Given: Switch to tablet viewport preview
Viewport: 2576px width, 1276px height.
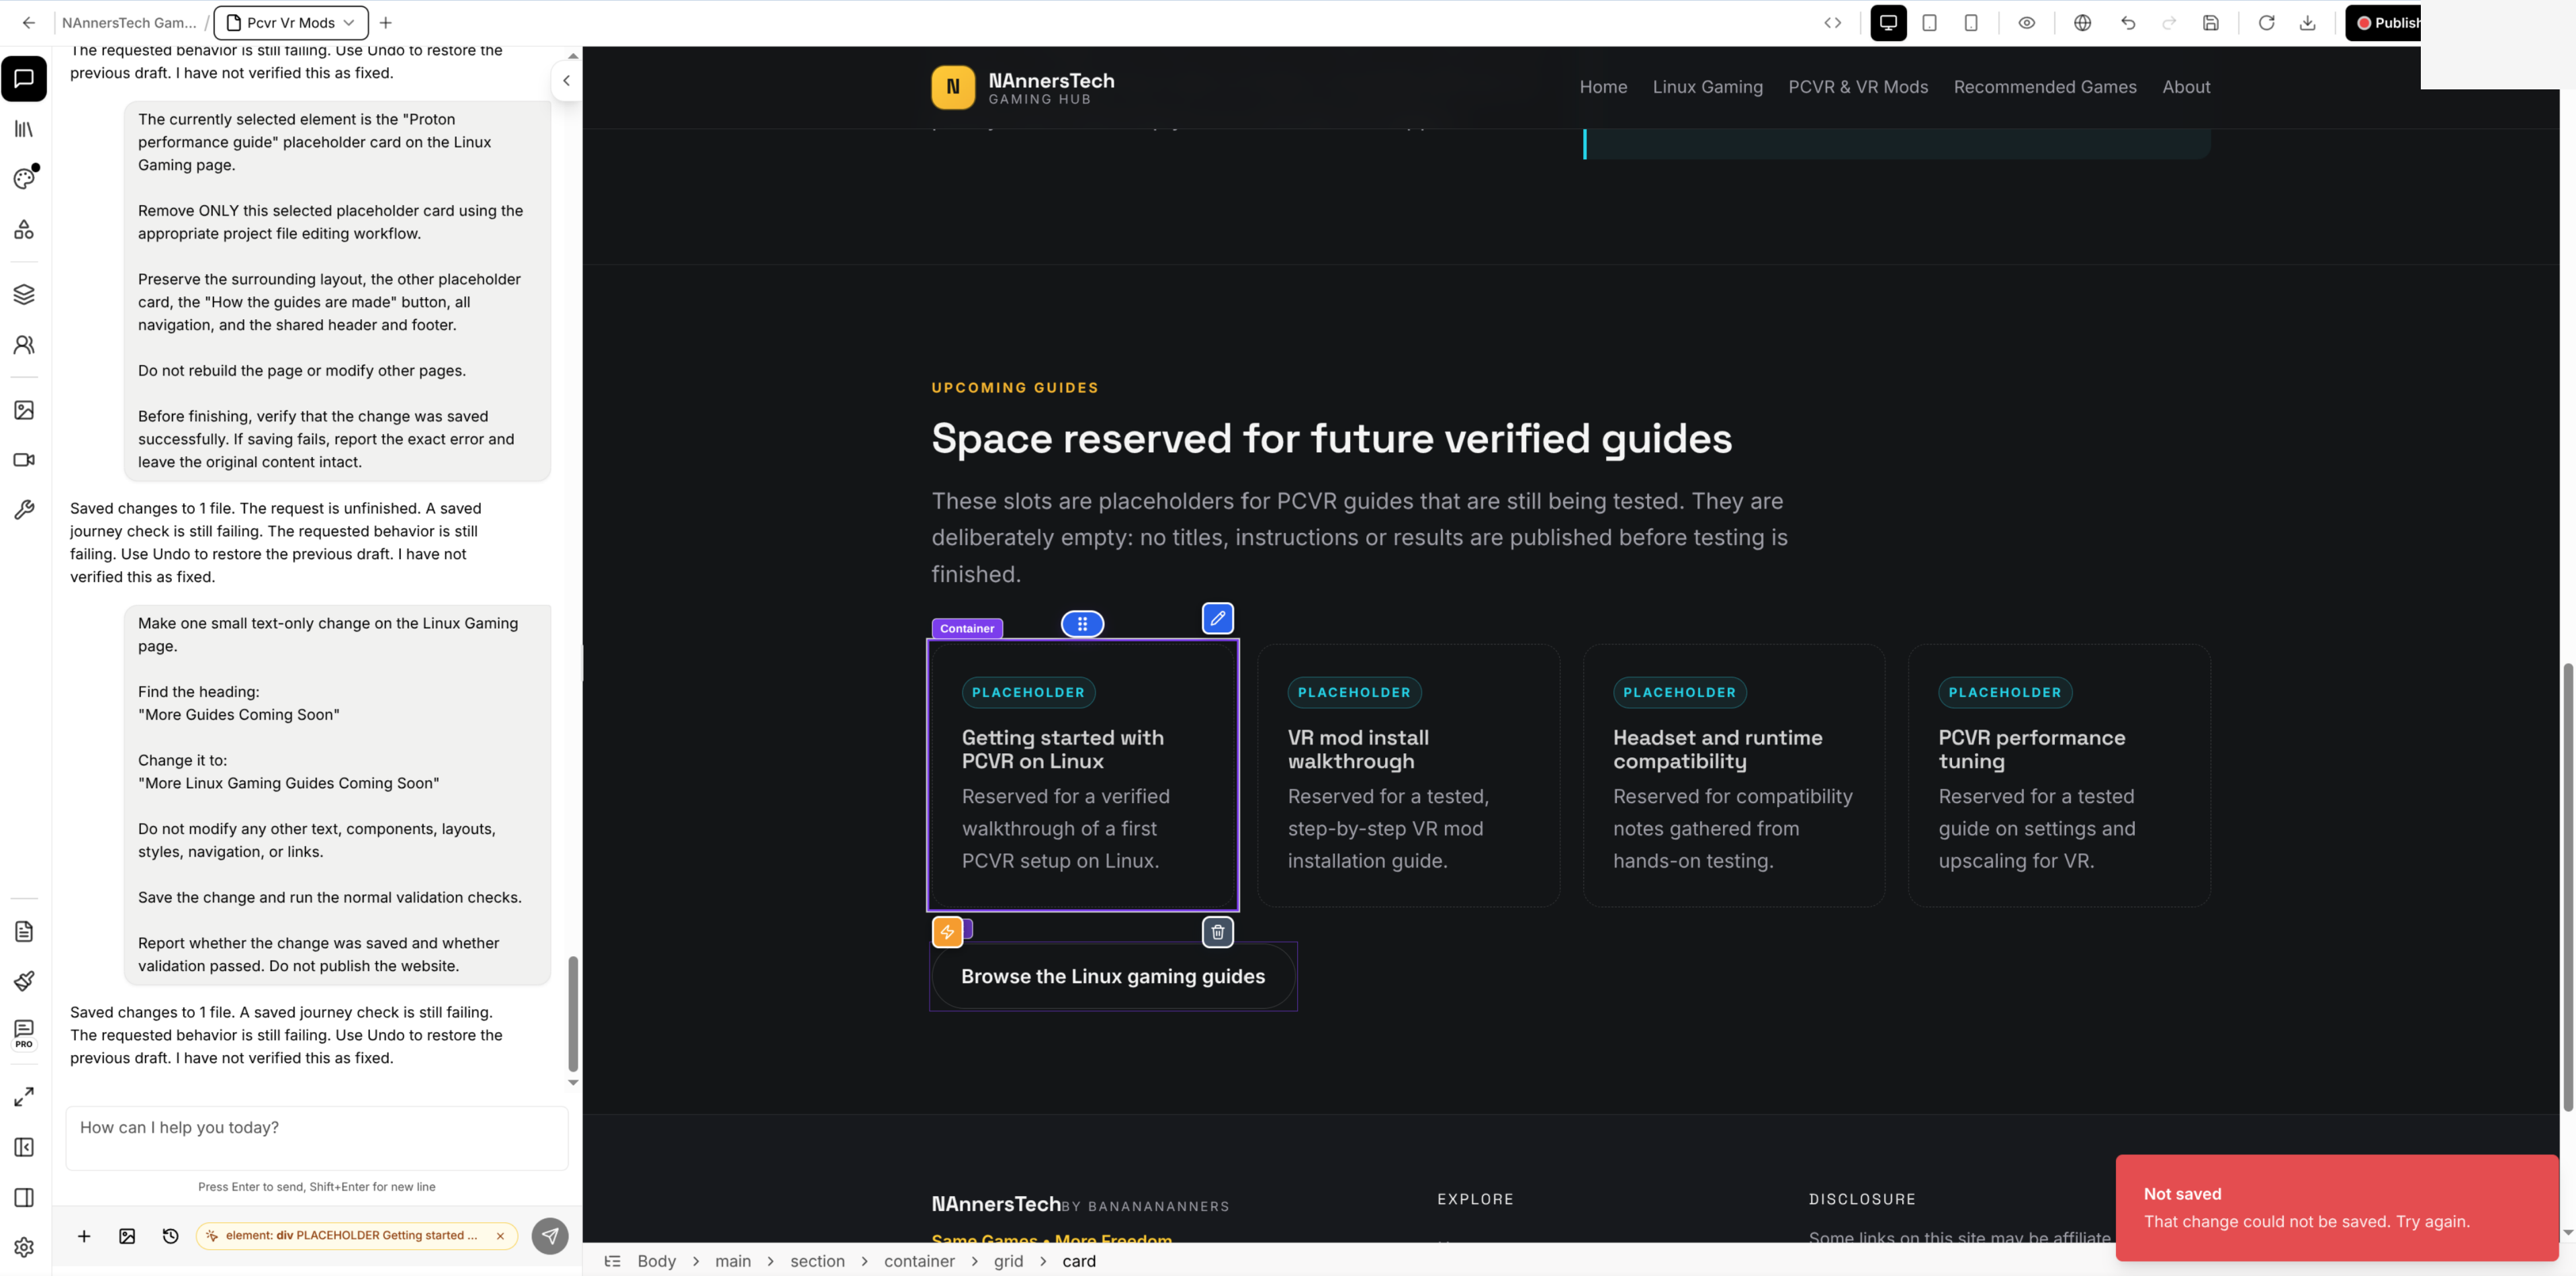Looking at the screenshot, I should [x=1929, y=23].
